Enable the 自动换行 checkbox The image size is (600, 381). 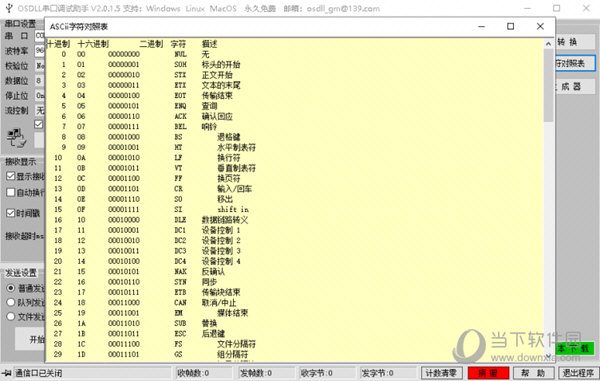pos(10,192)
